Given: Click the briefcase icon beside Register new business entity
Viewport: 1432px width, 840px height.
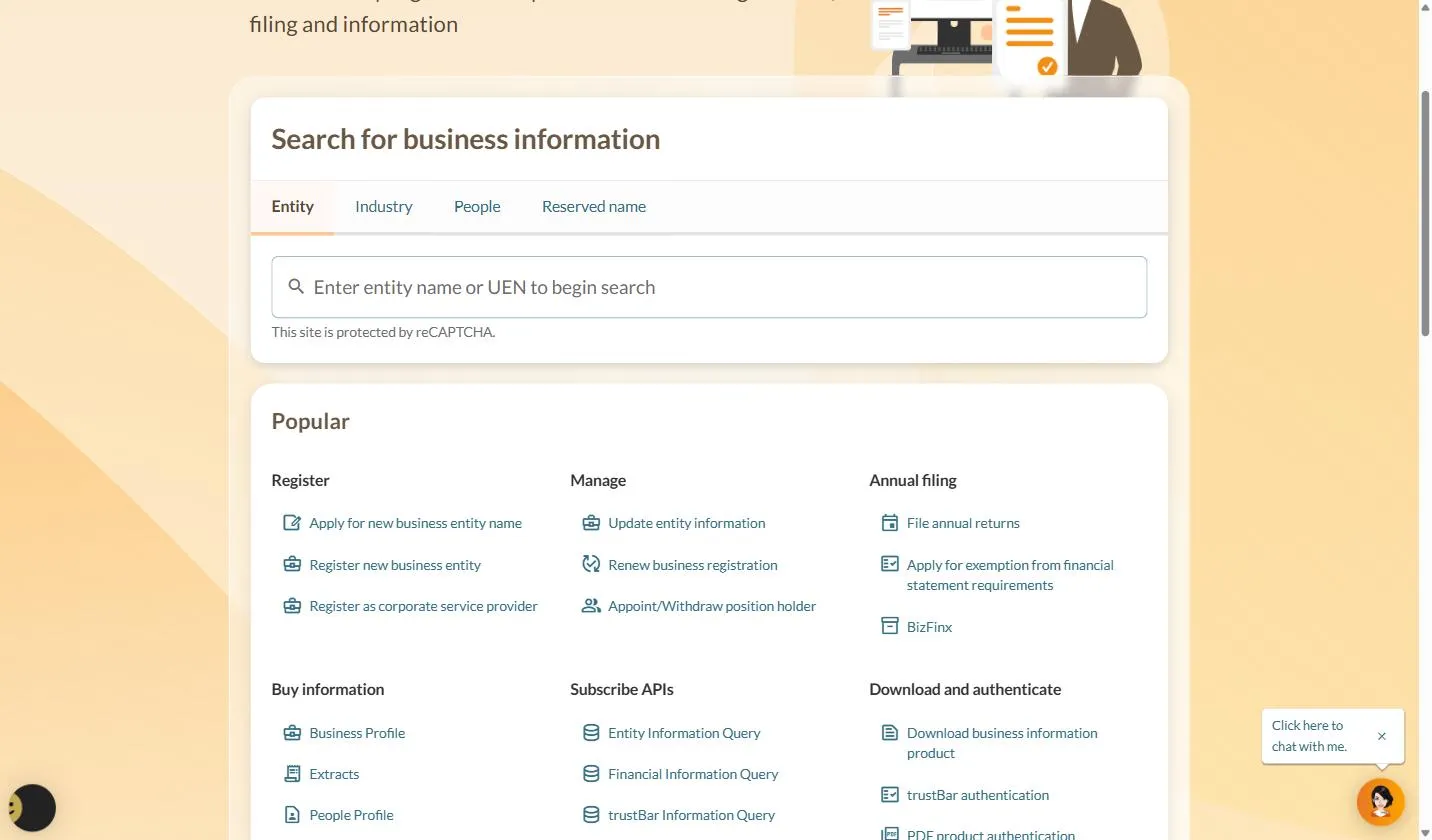Looking at the screenshot, I should [292, 565].
